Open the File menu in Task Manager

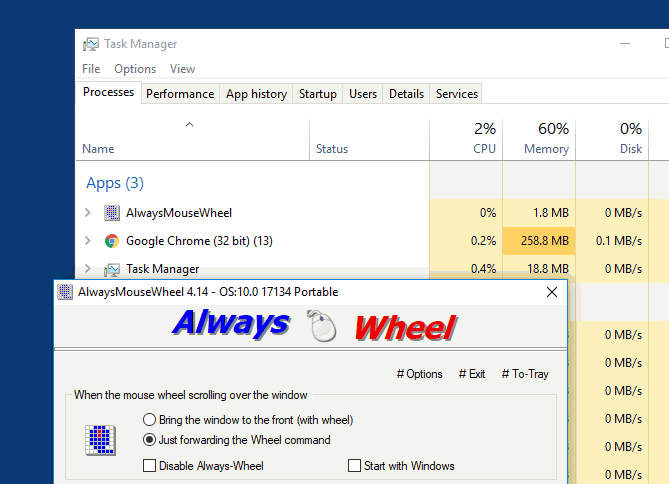[x=91, y=69]
